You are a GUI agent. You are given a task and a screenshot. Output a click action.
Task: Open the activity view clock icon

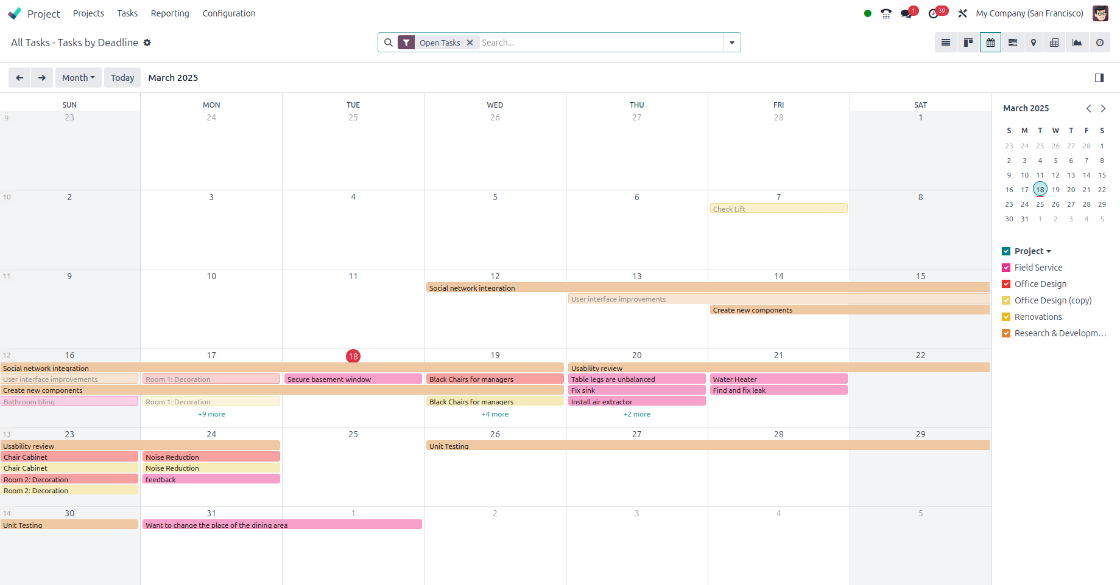tap(1100, 42)
